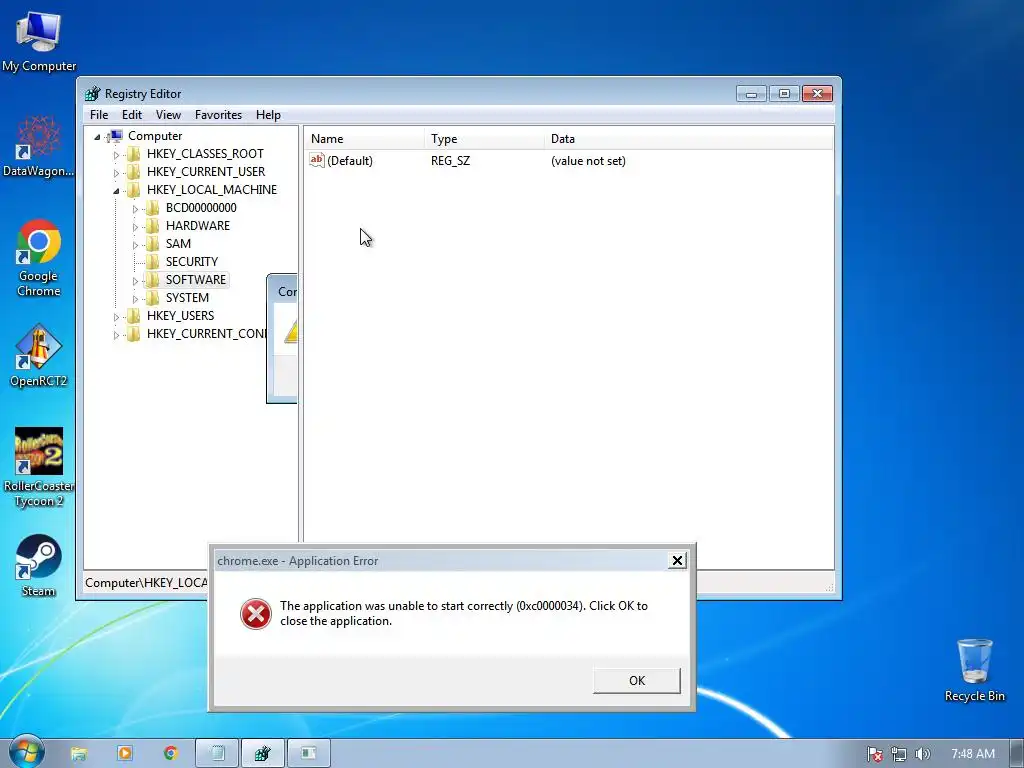Select the HKEY_LOCAL_MACHINE key
Viewport: 1024px width, 768px height.
tap(212, 190)
